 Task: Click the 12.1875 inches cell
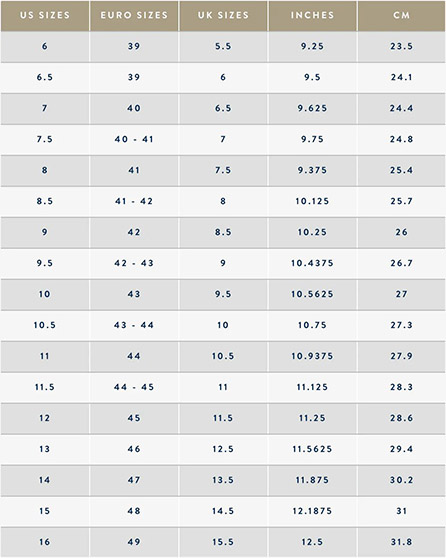click(313, 511)
